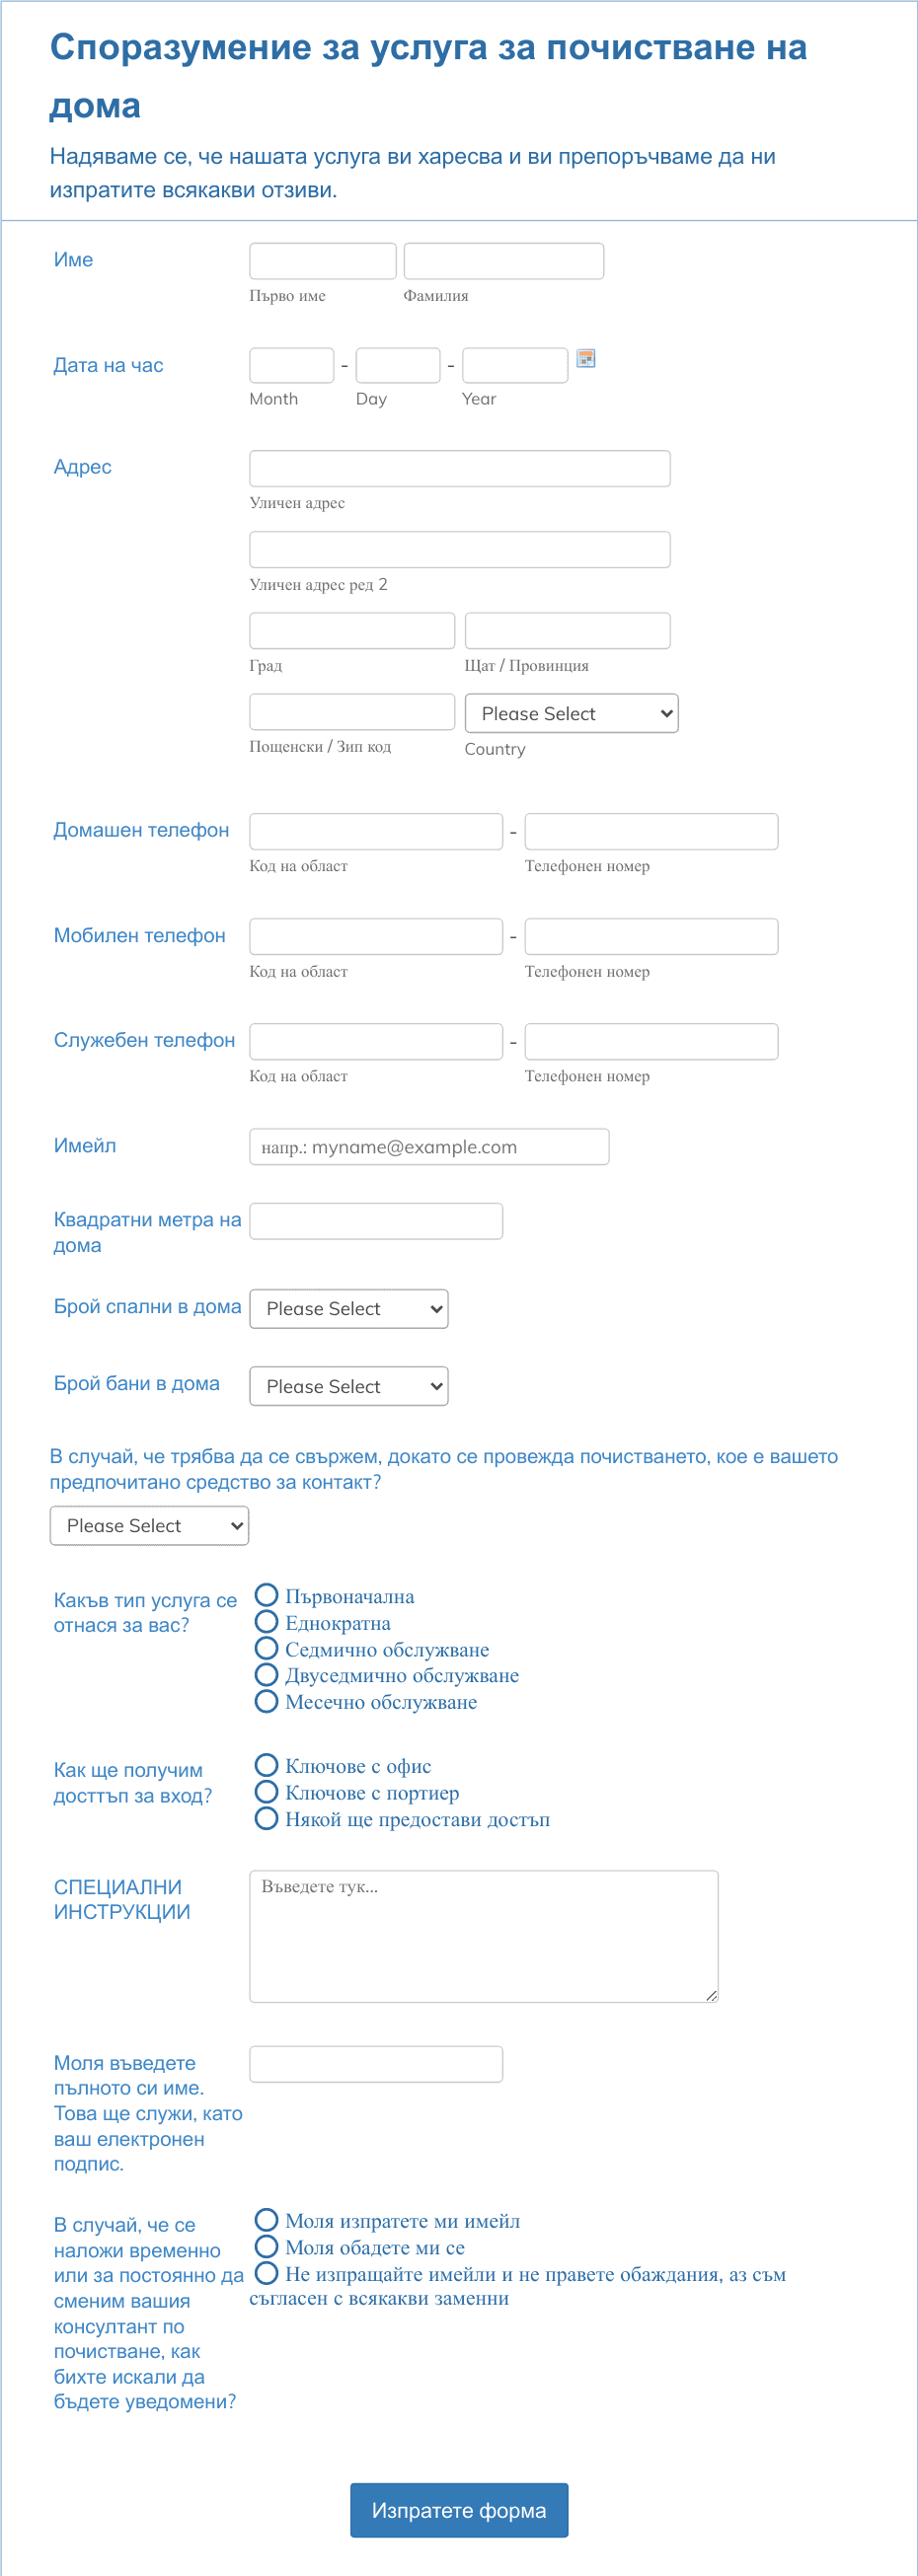Expand Брой бани в дома dropdown
This screenshot has height=2576, width=918.
(x=349, y=1386)
